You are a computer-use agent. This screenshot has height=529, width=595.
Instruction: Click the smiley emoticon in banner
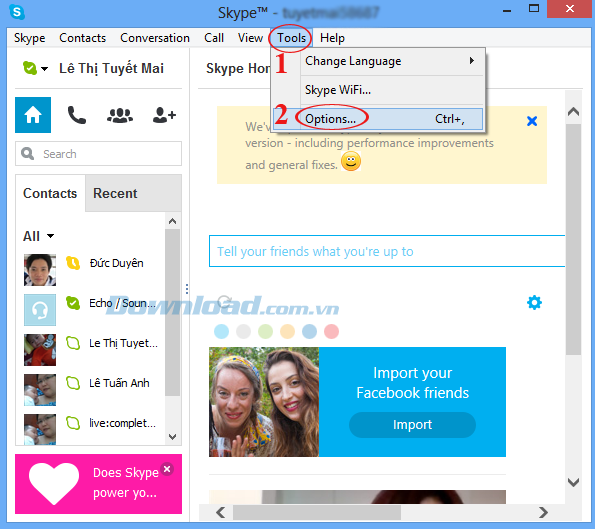point(351,161)
